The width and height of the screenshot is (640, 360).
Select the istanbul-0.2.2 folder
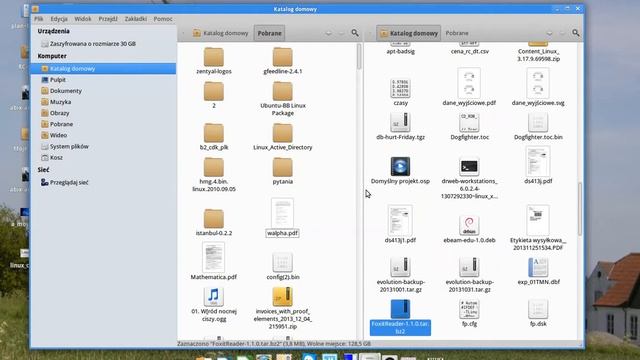click(214, 219)
